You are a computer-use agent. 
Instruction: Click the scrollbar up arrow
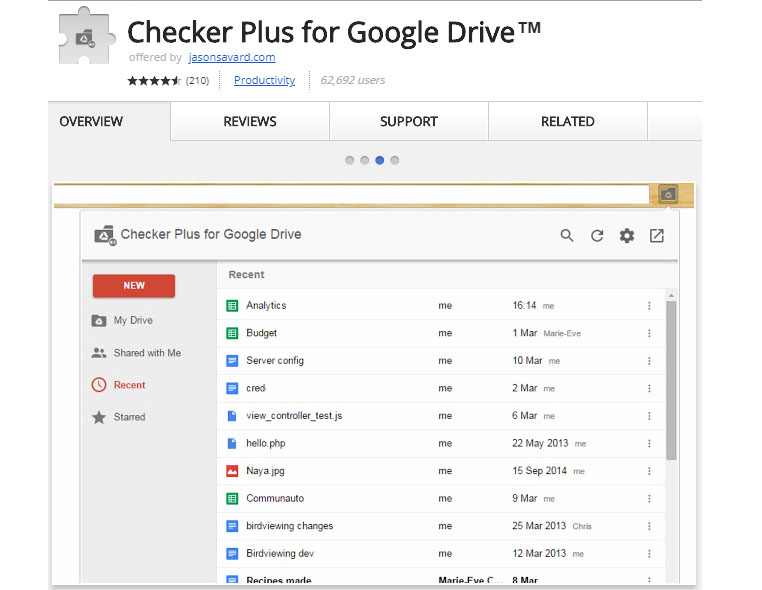pyautogui.click(x=671, y=295)
